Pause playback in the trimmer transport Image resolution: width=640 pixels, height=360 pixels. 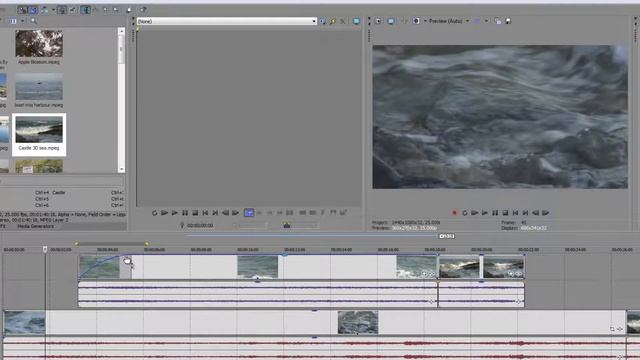(185, 213)
